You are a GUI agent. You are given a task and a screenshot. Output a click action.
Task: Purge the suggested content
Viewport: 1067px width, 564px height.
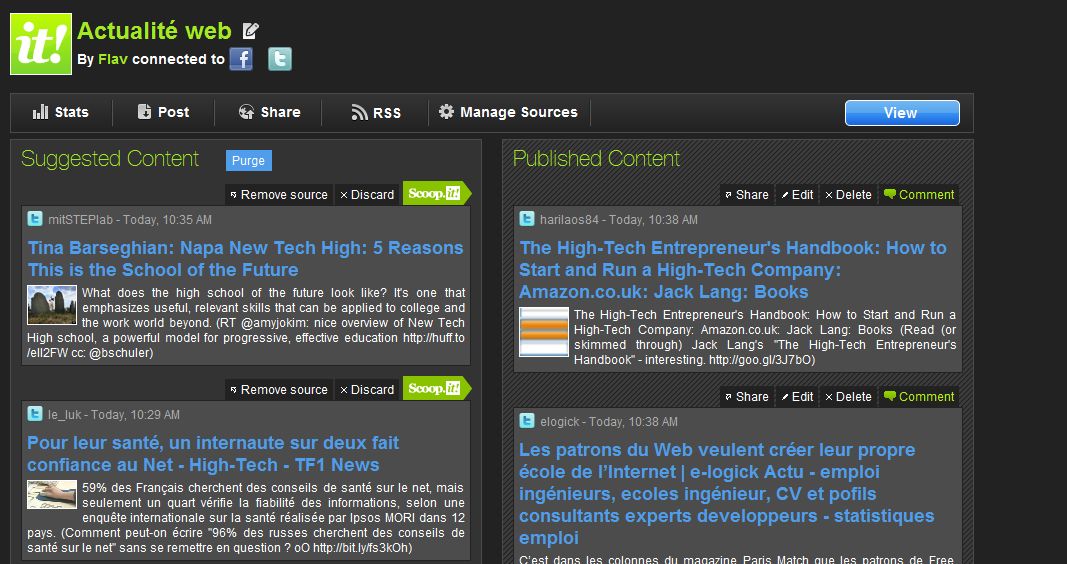(x=248, y=161)
